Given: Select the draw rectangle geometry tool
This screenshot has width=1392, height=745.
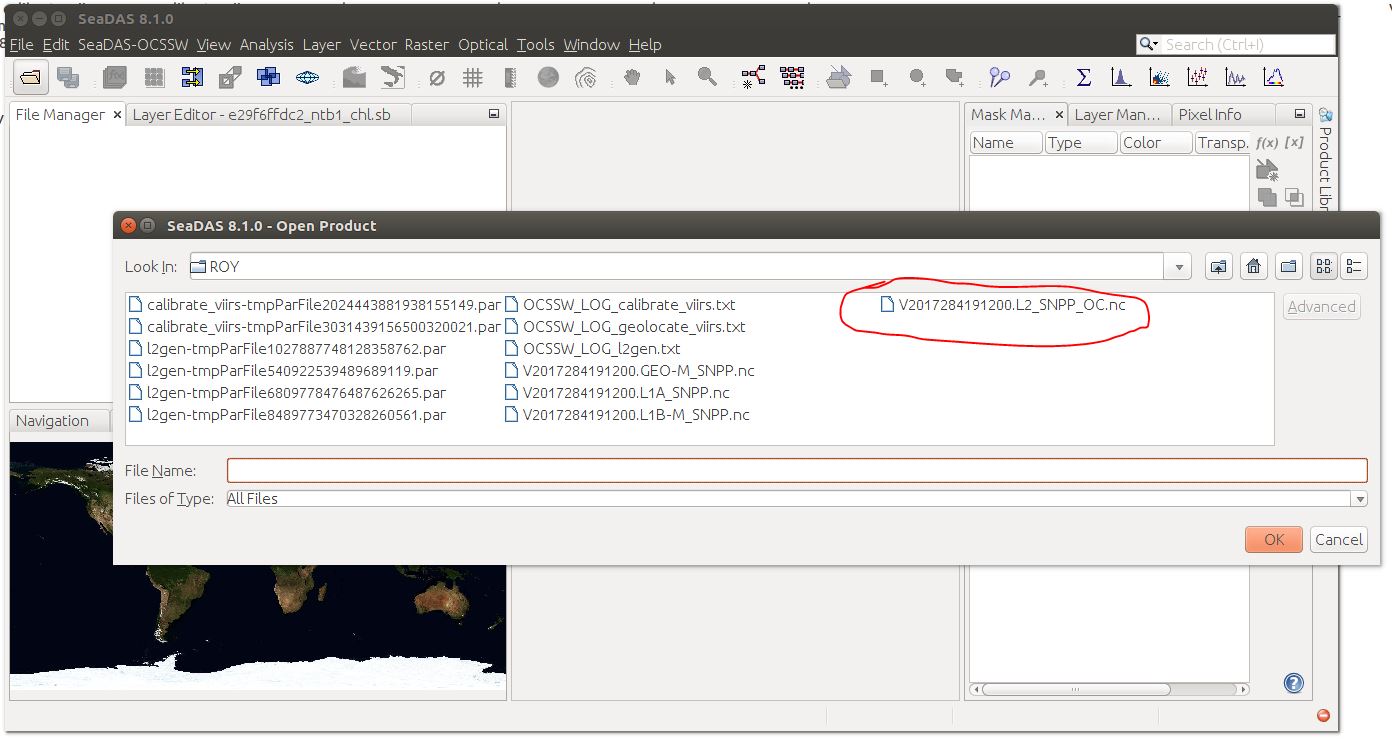Looking at the screenshot, I should (878, 77).
